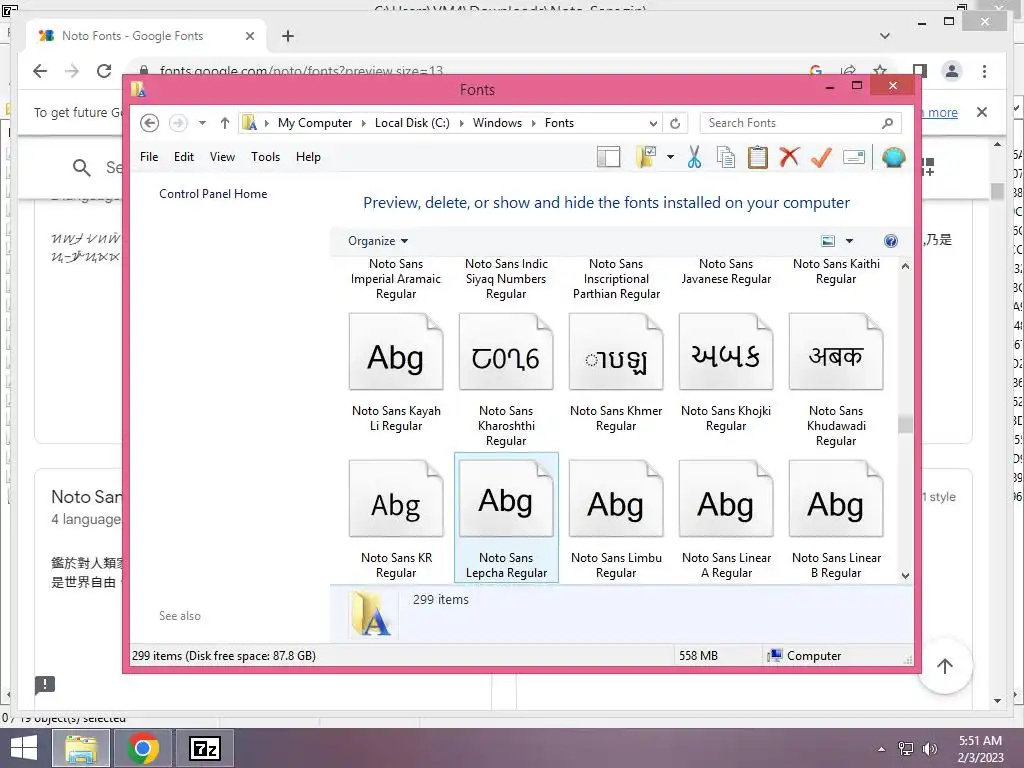Click the Cut scissors icon
1024x768 pixels.
click(x=694, y=157)
